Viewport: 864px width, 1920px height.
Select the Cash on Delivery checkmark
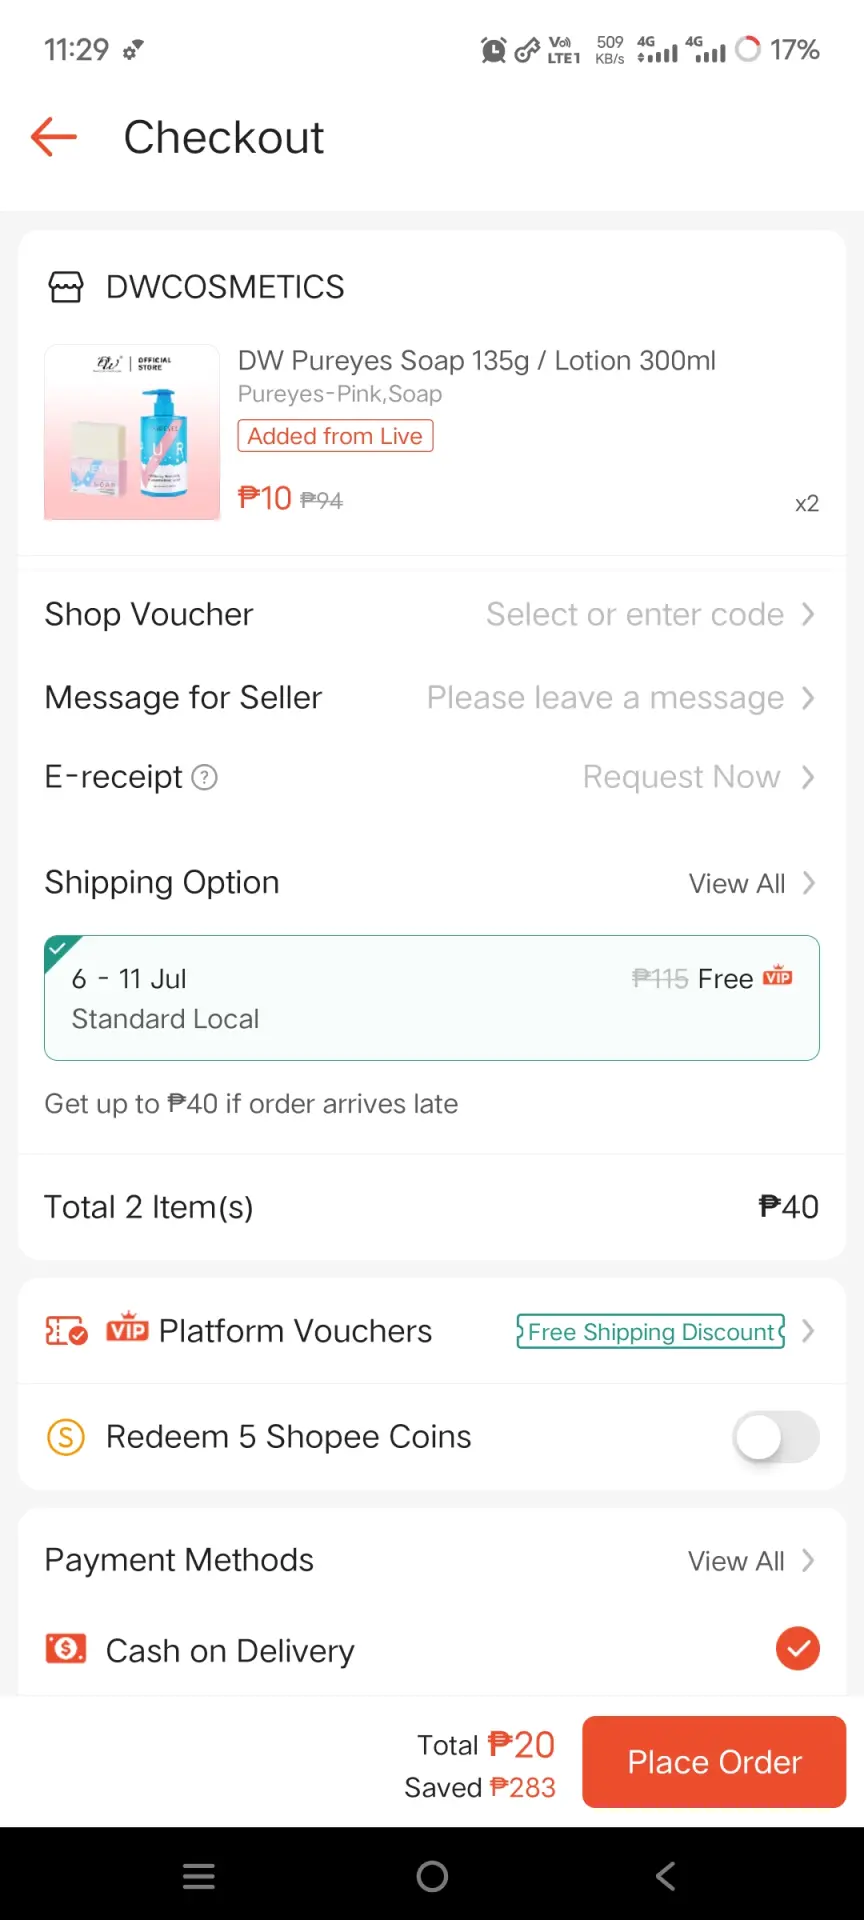pyautogui.click(x=798, y=1648)
